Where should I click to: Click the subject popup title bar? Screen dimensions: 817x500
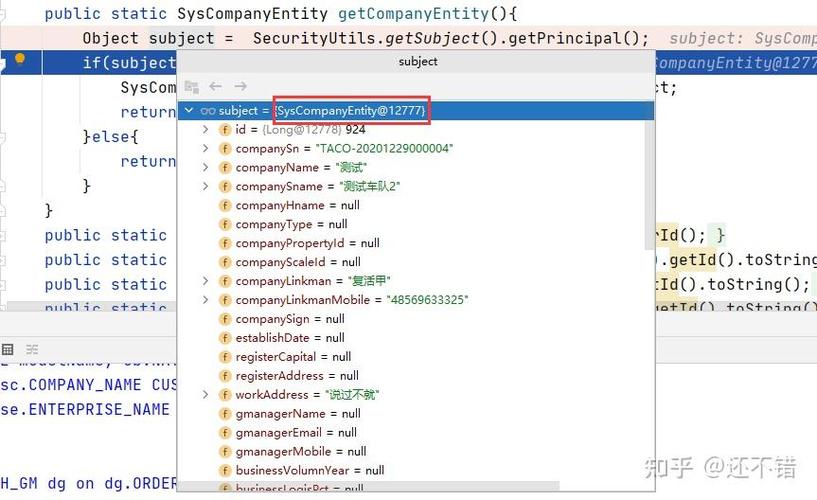point(417,61)
